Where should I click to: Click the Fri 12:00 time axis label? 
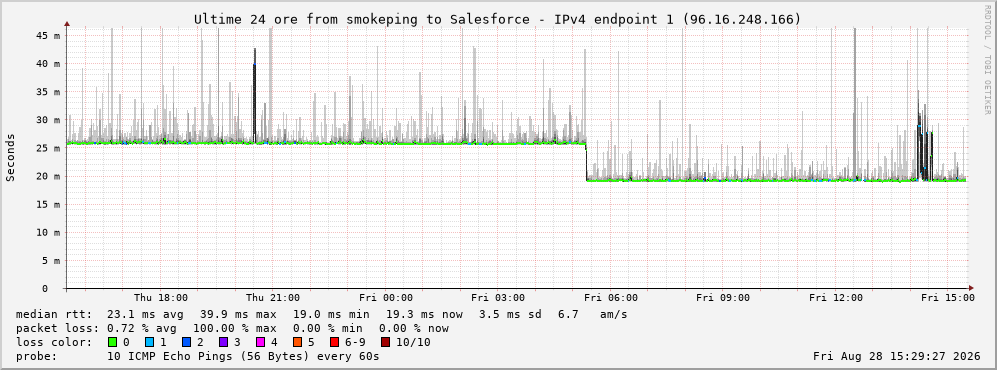pos(836,298)
